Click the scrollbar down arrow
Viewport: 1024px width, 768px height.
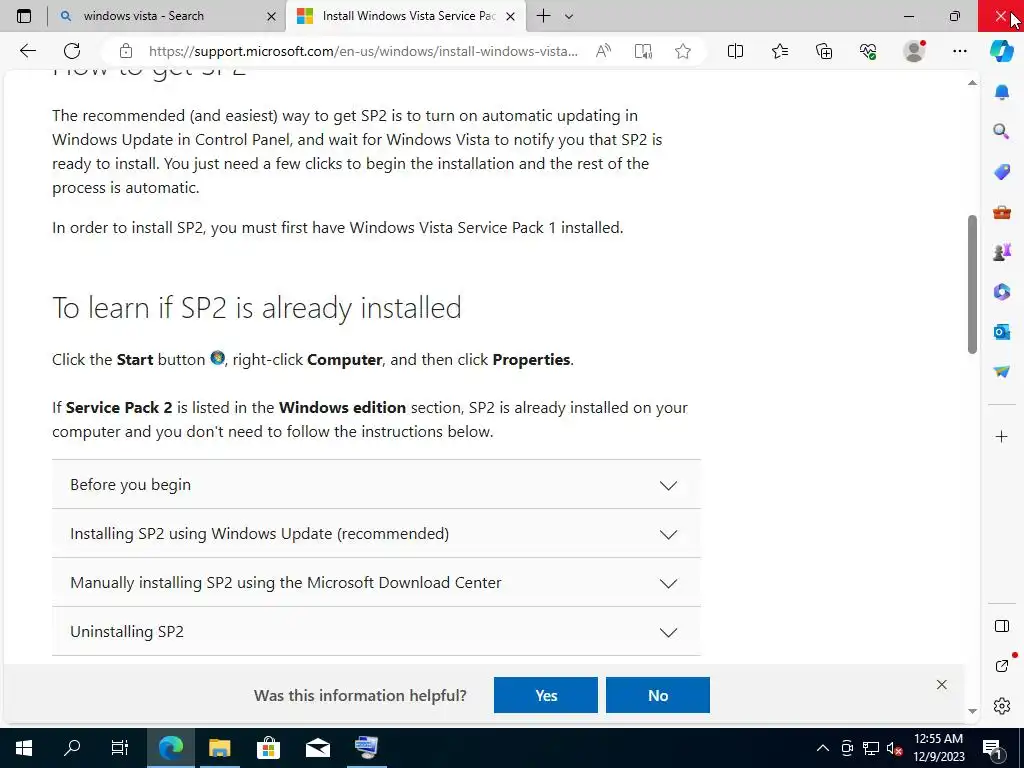coord(972,711)
